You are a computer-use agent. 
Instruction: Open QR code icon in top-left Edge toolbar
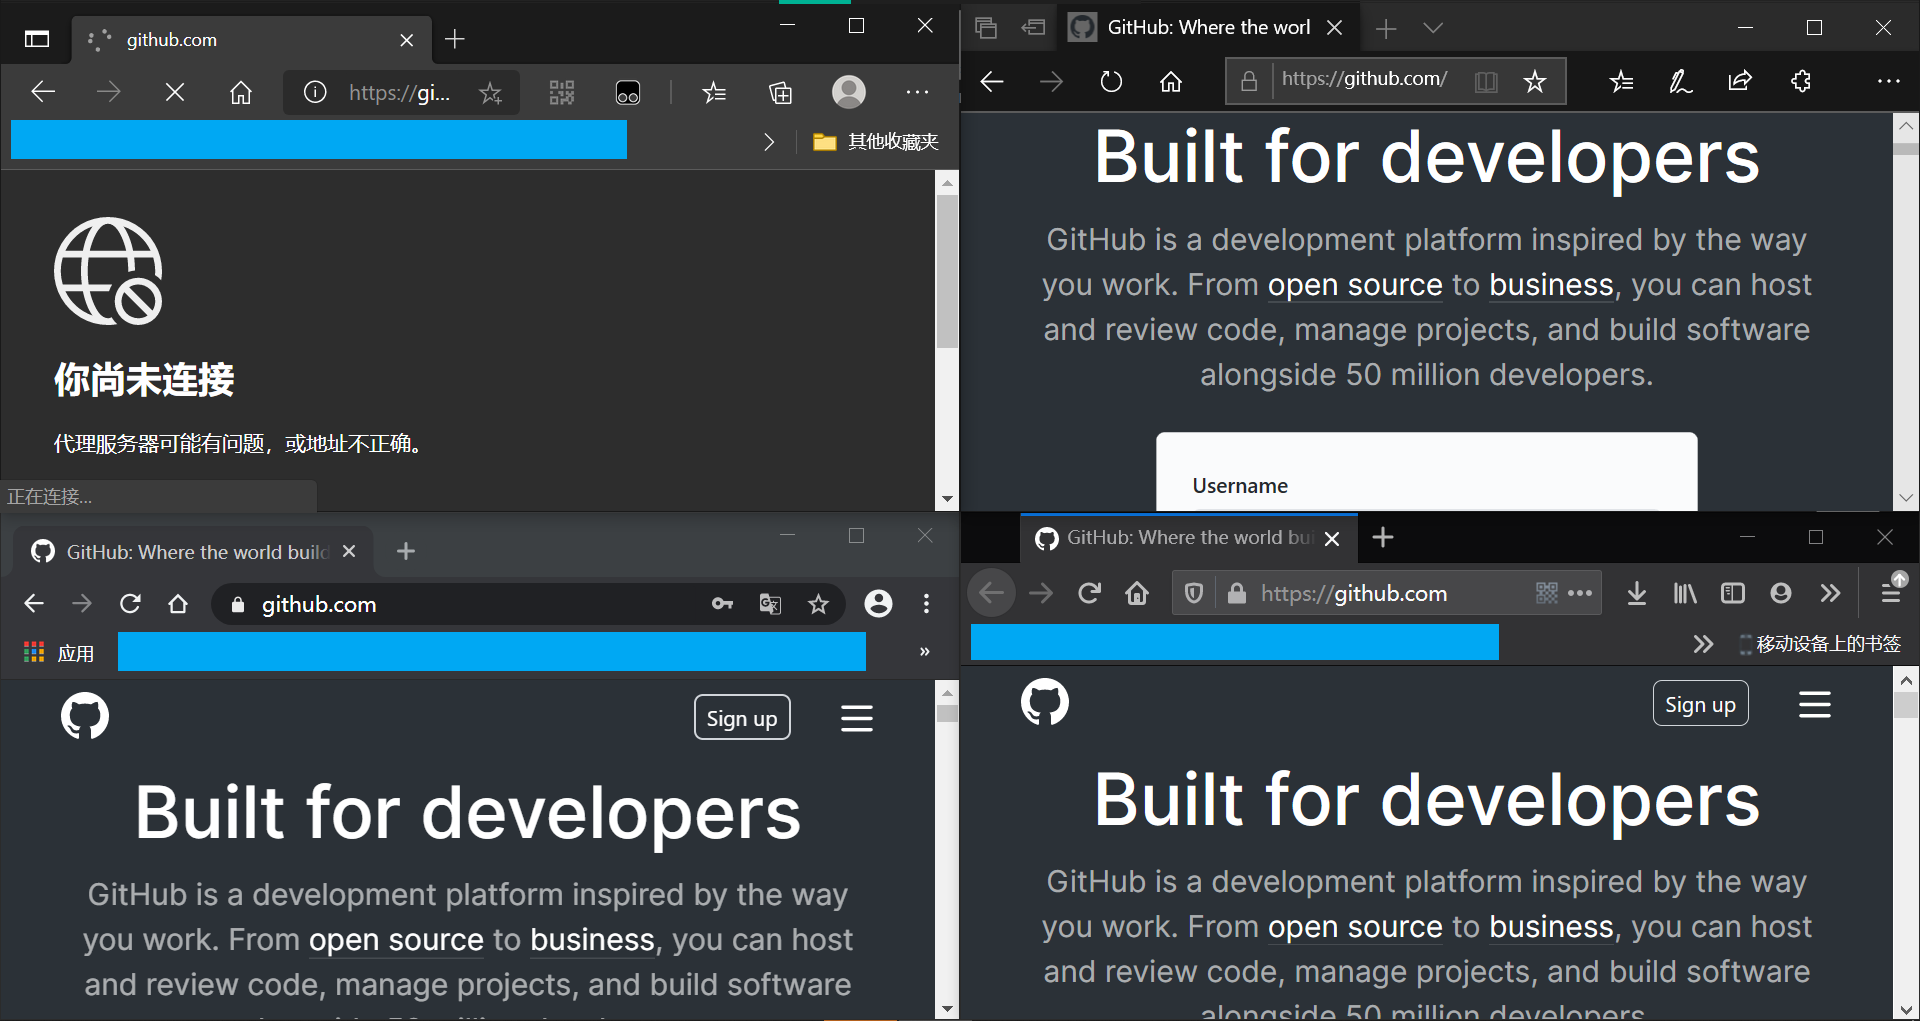(562, 93)
